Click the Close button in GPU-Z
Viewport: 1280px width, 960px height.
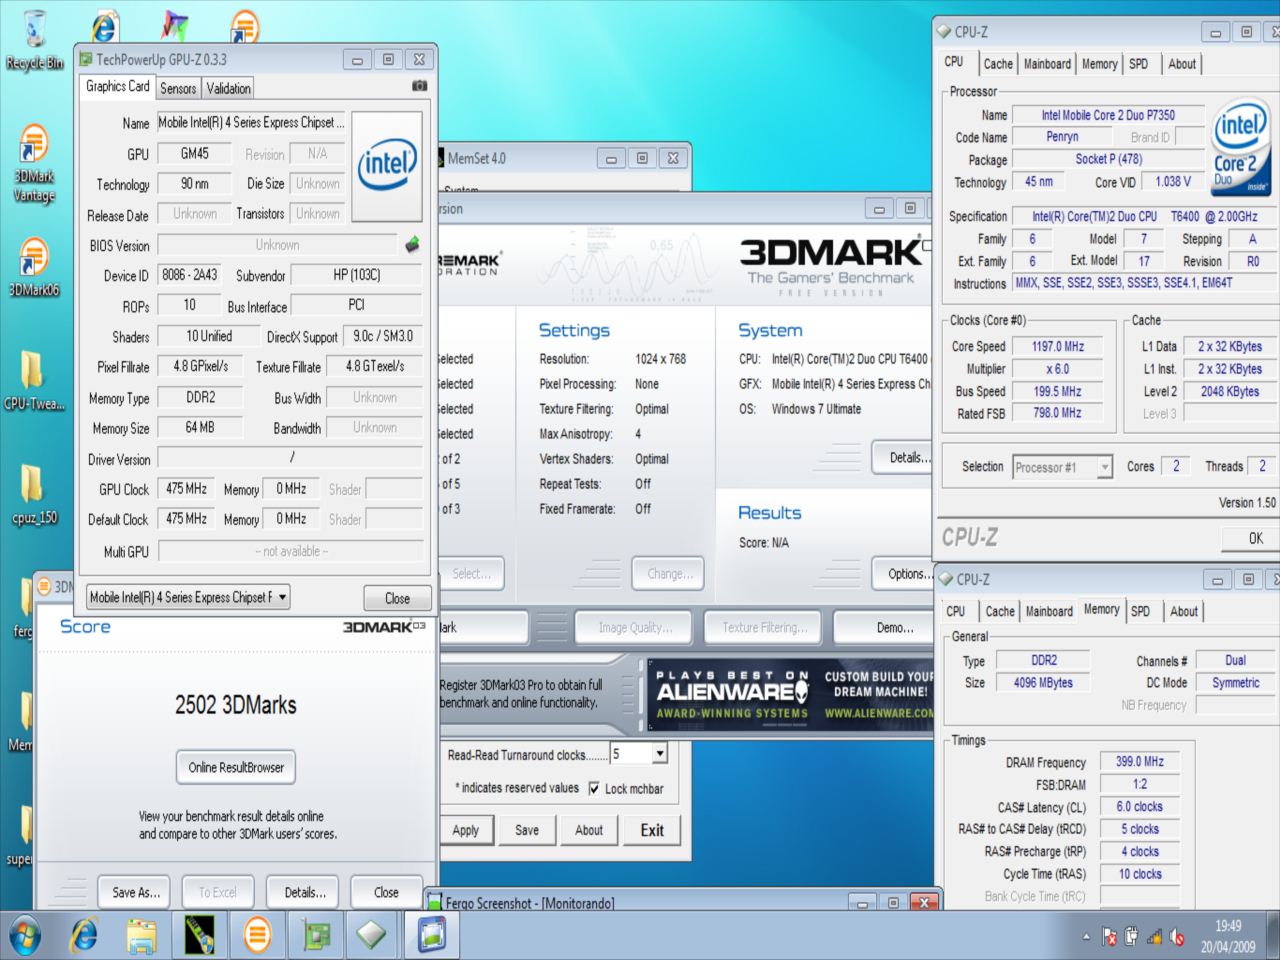[397, 598]
